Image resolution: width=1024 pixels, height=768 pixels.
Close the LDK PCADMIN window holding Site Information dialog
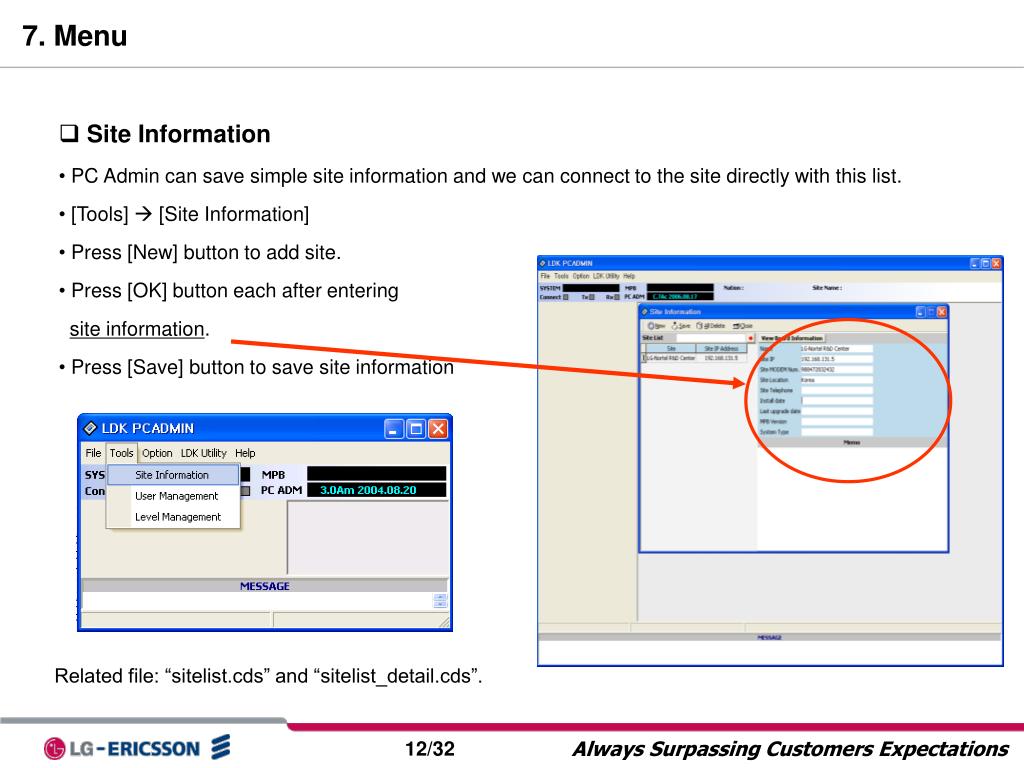point(996,264)
